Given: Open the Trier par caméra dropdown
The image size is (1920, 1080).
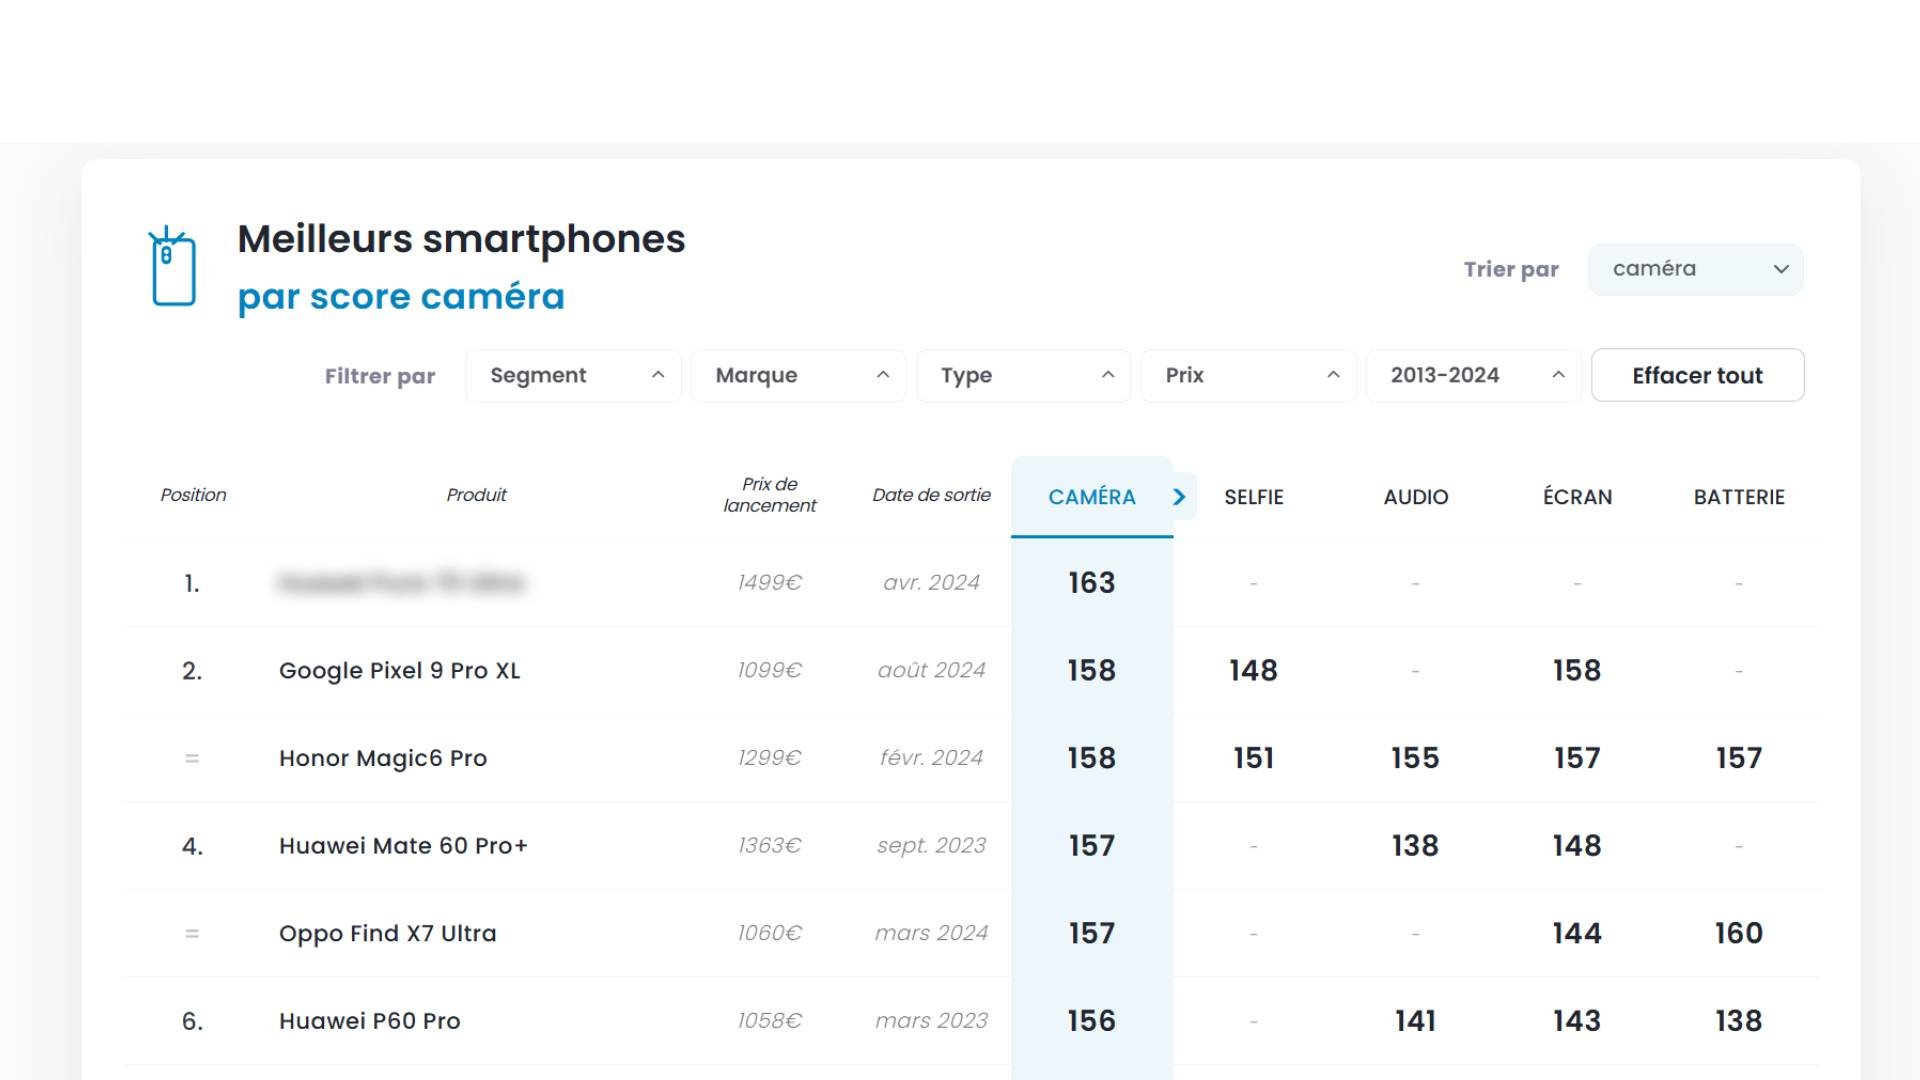Looking at the screenshot, I should click(1695, 269).
